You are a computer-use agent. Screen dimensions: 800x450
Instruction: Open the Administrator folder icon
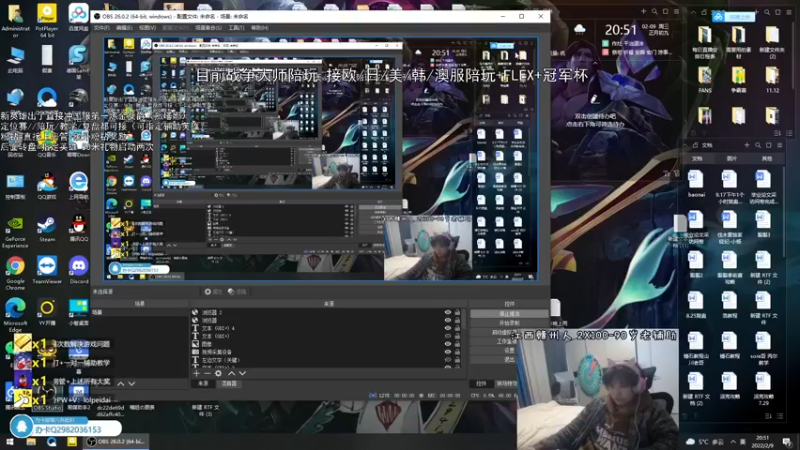(x=15, y=21)
